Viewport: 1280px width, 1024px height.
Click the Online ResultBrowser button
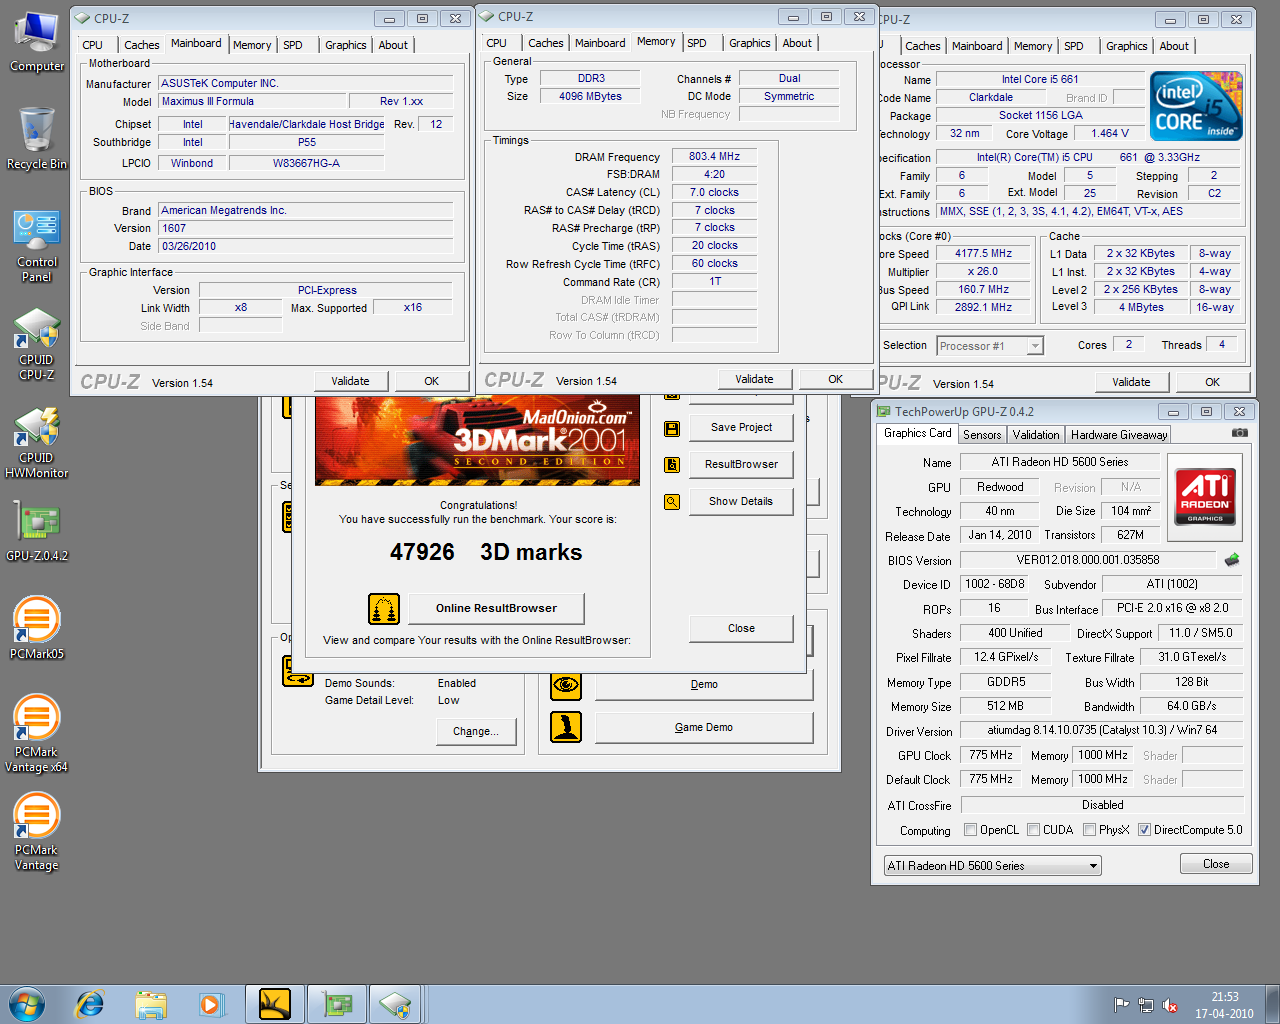click(496, 608)
